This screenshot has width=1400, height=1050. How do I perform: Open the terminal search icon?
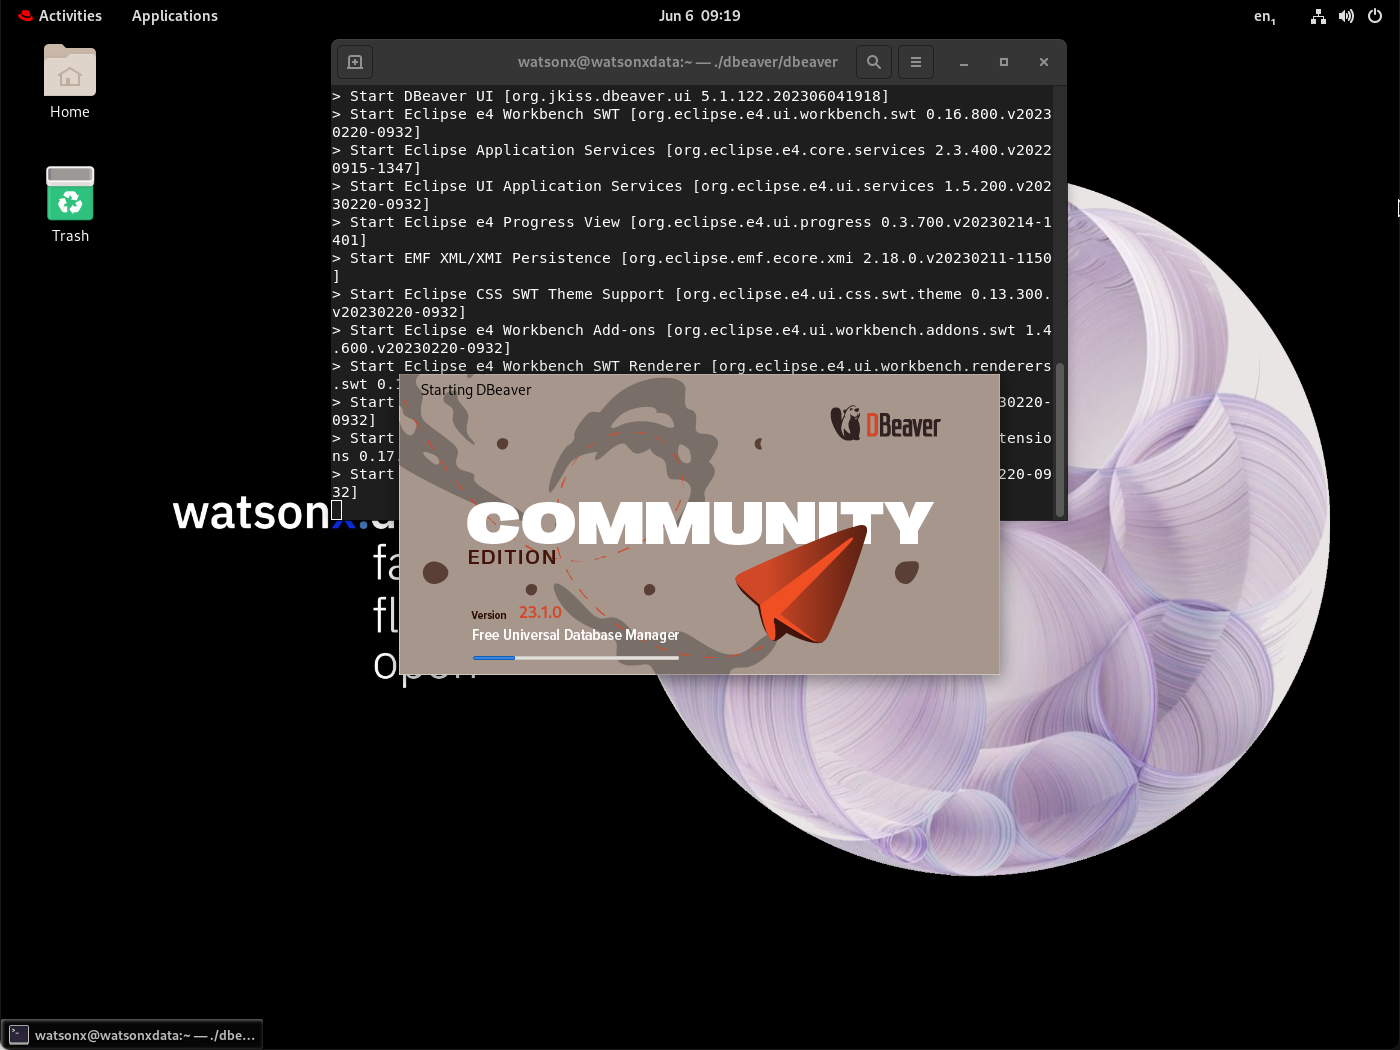coord(874,62)
